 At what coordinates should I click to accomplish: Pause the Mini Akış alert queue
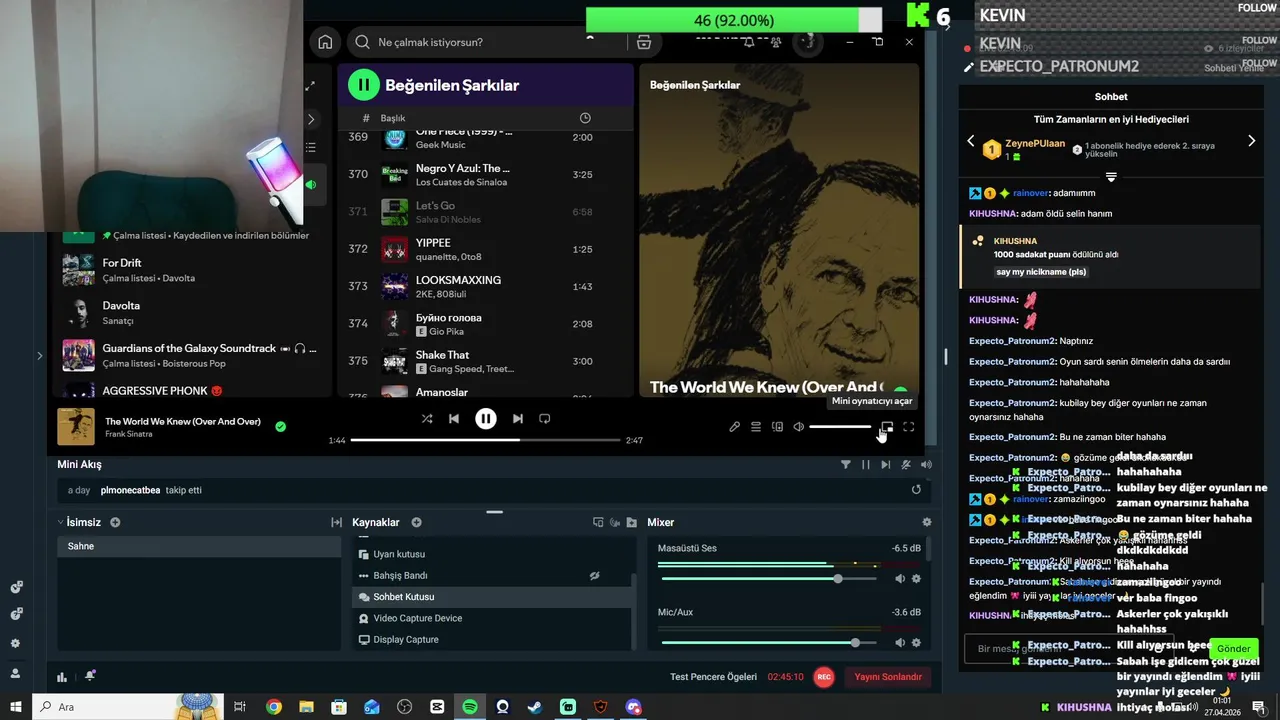(866, 464)
